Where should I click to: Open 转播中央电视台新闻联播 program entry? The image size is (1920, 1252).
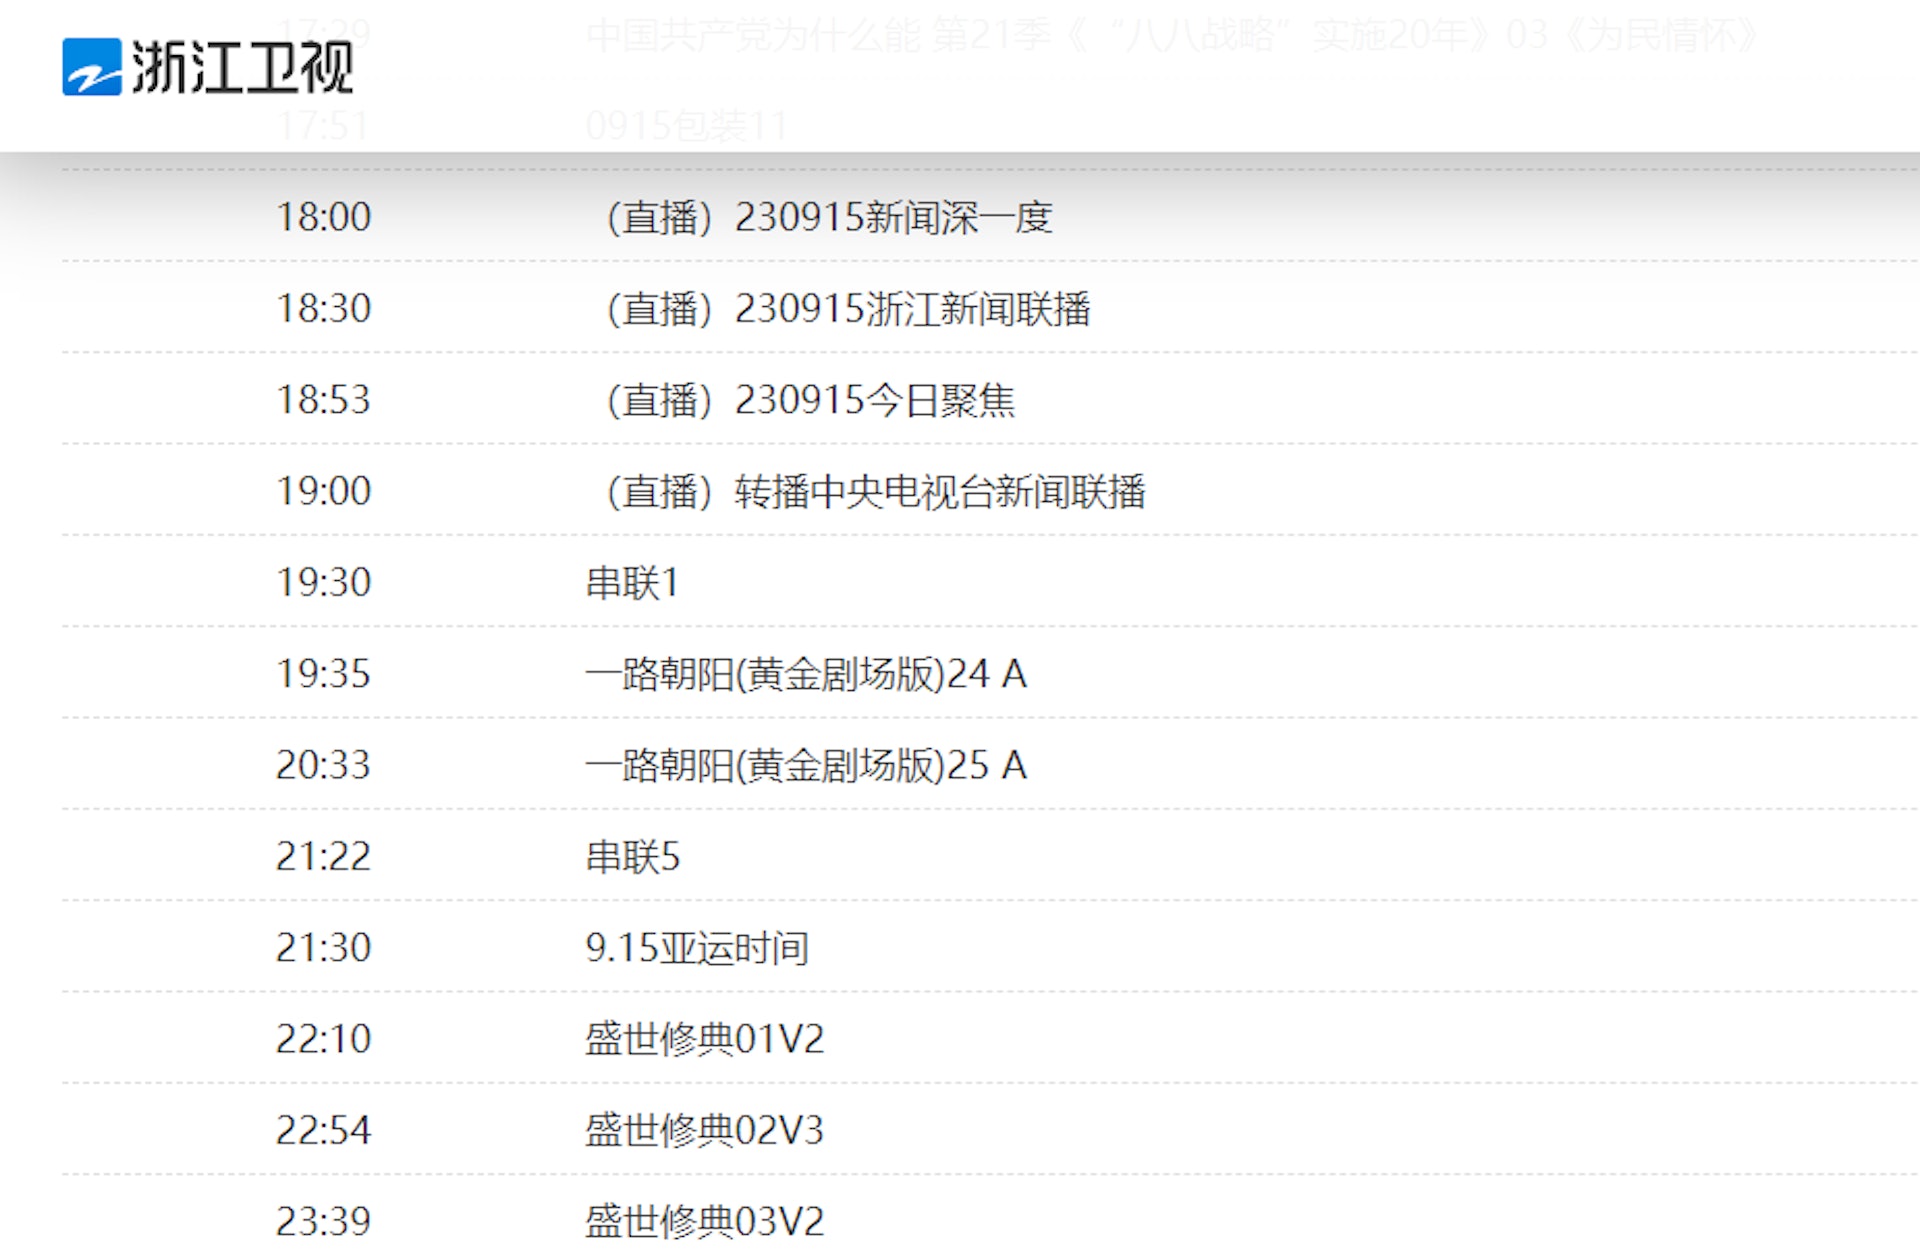[875, 491]
